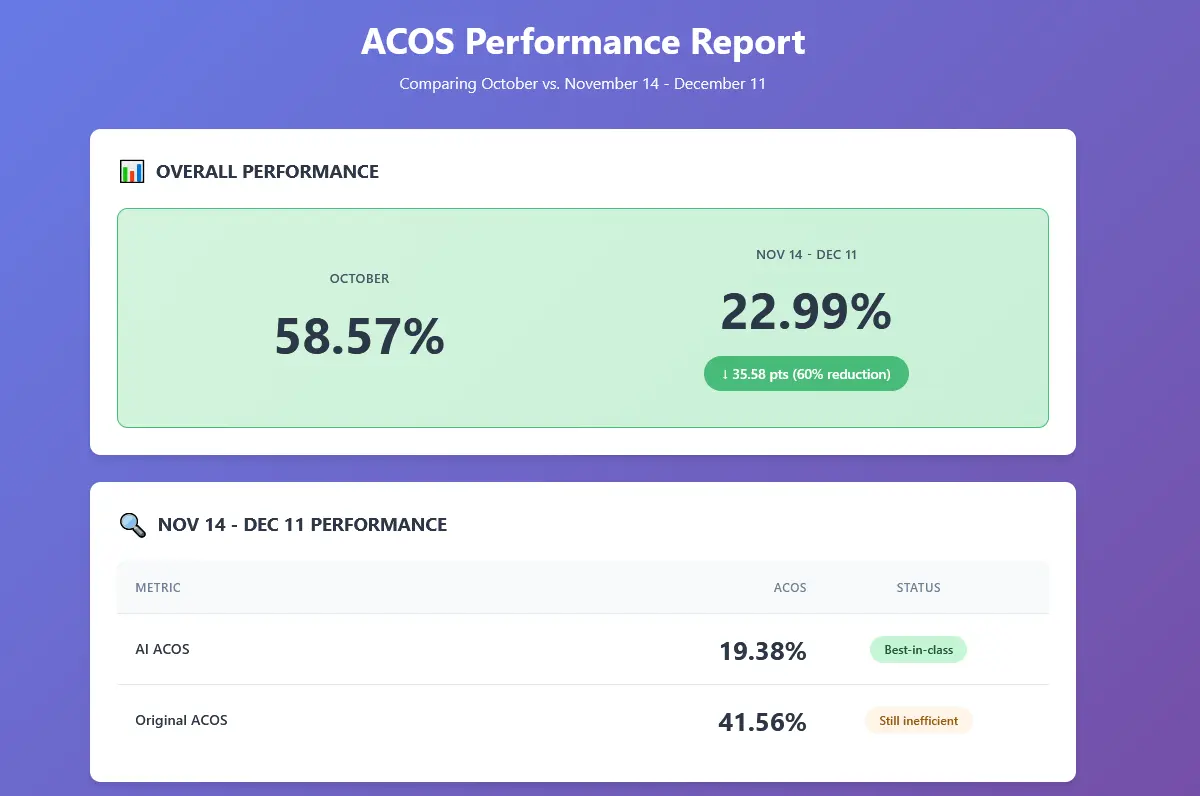Sort by the METRIC column header
1200x796 pixels.
pyautogui.click(x=158, y=588)
